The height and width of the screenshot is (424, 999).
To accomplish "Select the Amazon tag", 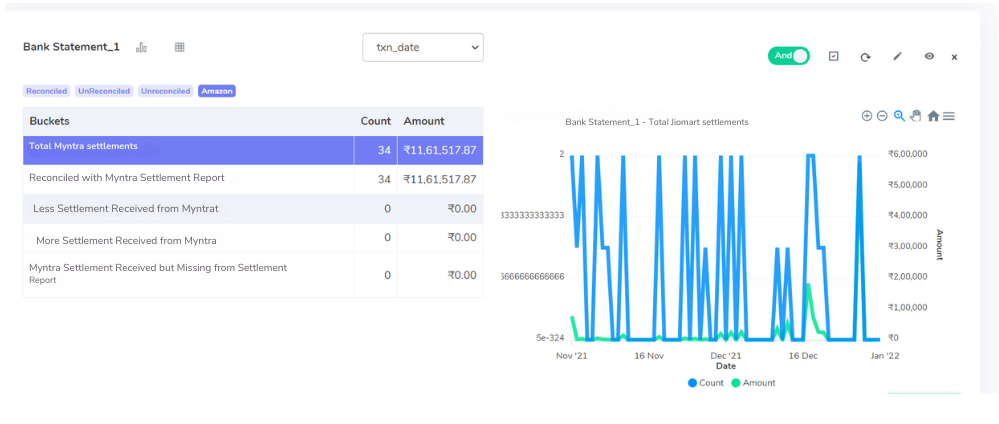I will (x=217, y=91).
